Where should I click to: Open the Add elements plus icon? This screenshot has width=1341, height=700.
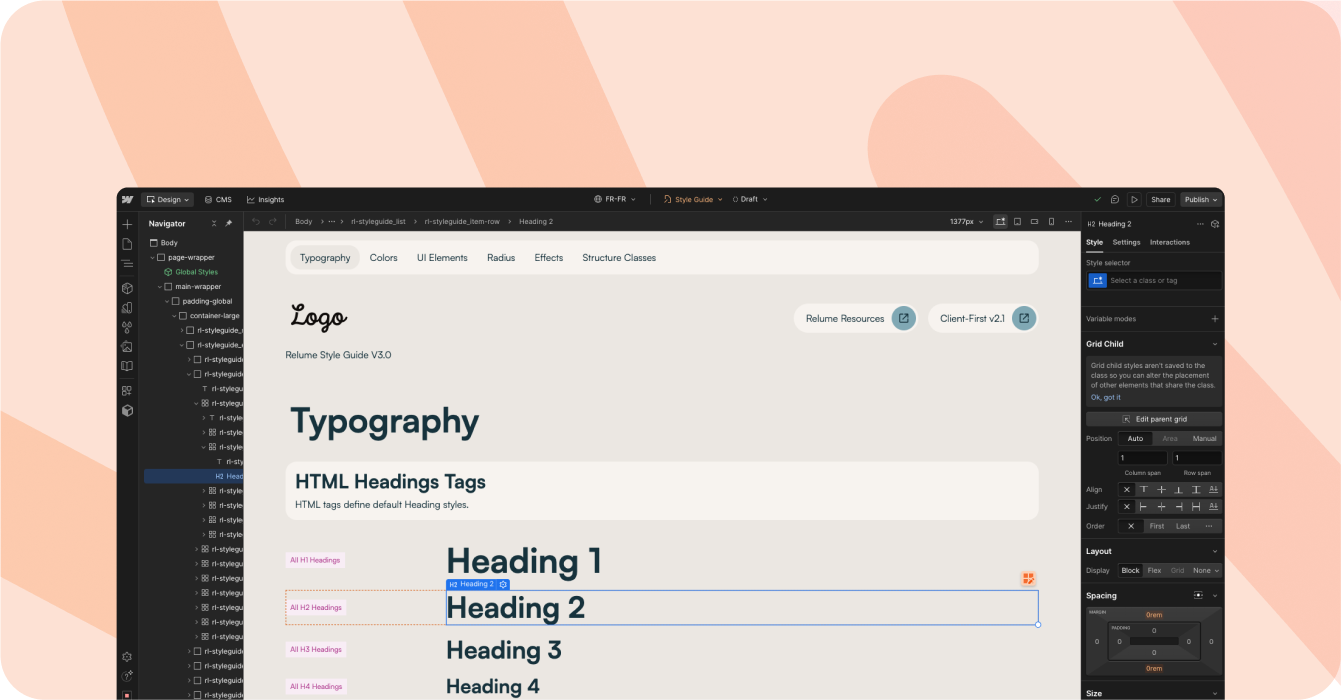(x=127, y=224)
